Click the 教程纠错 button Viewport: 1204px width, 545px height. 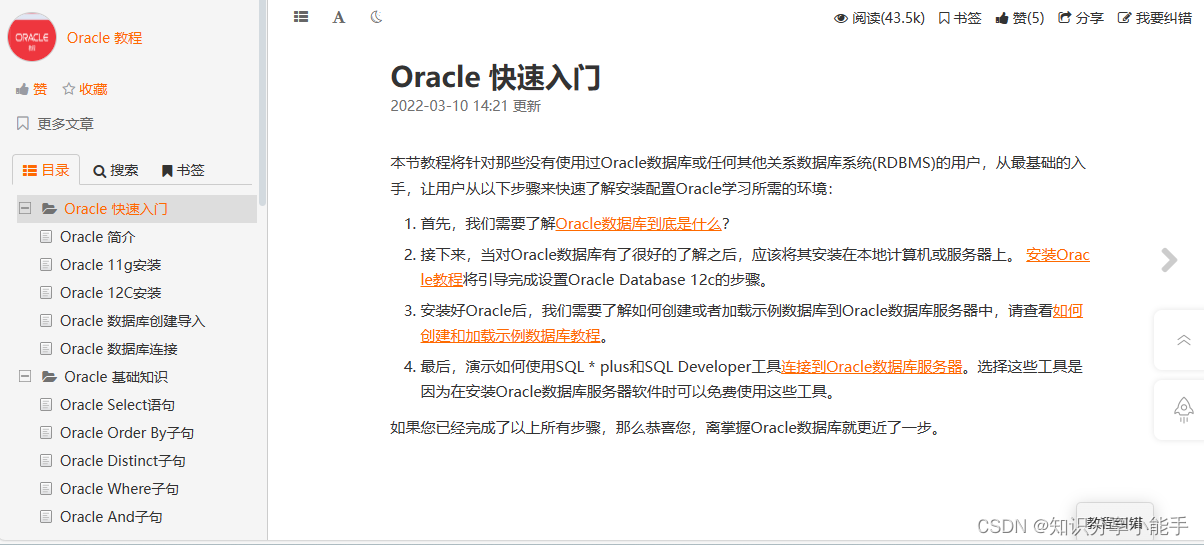tap(1115, 522)
